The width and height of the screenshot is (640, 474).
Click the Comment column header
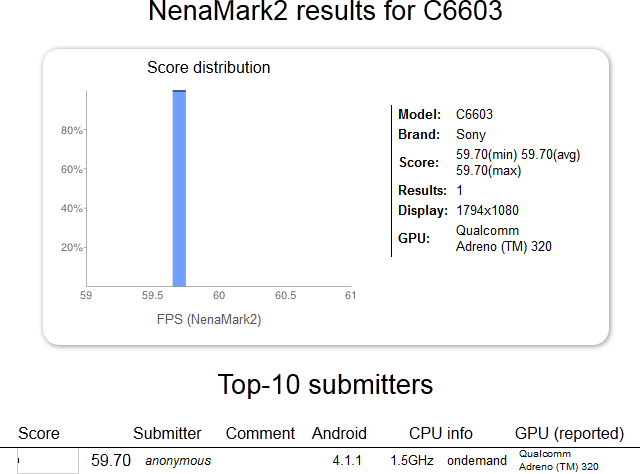(x=260, y=433)
